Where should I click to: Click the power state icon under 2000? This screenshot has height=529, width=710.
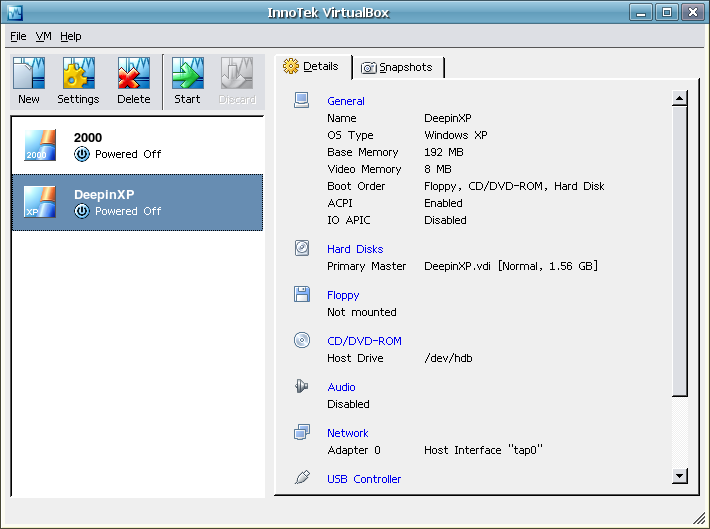click(x=82, y=154)
